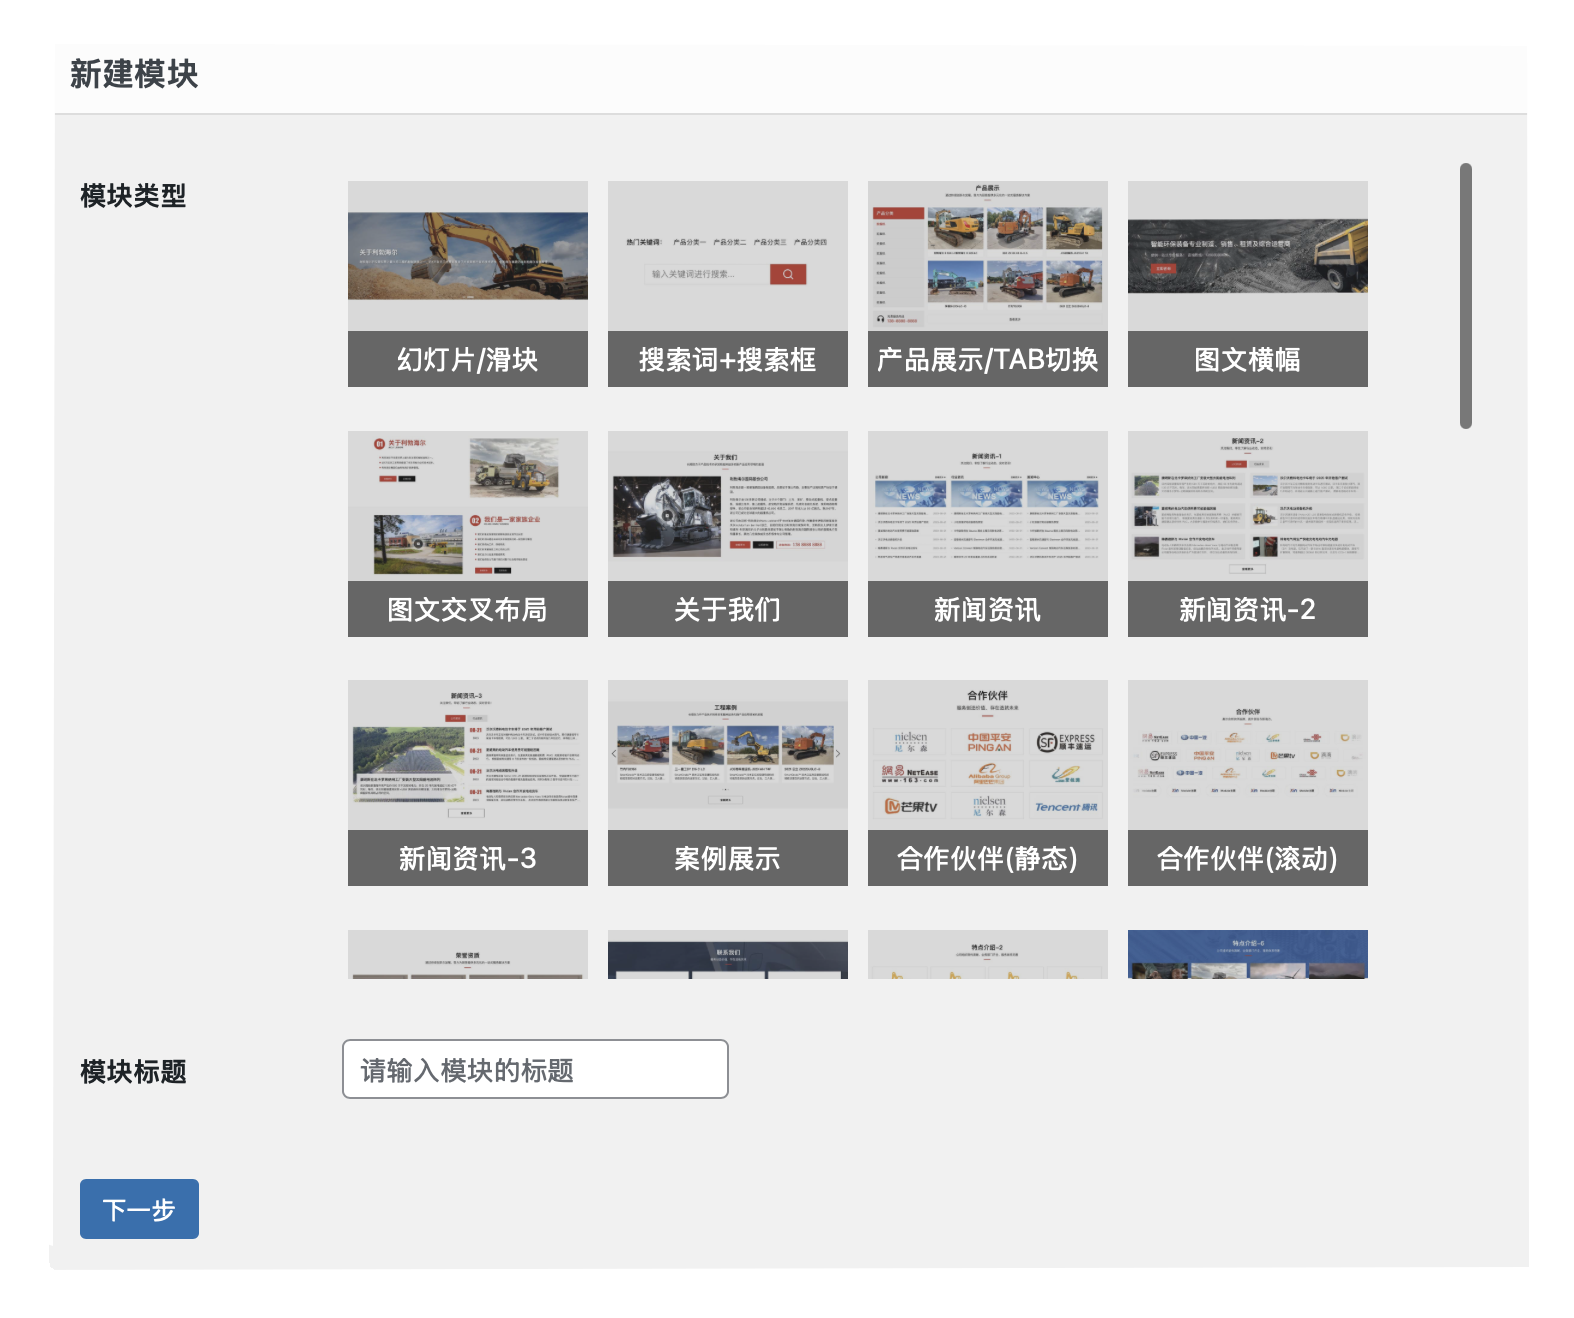The image size is (1574, 1318).
Task: Choose the 搜索词+搜索框 module
Action: click(x=727, y=283)
